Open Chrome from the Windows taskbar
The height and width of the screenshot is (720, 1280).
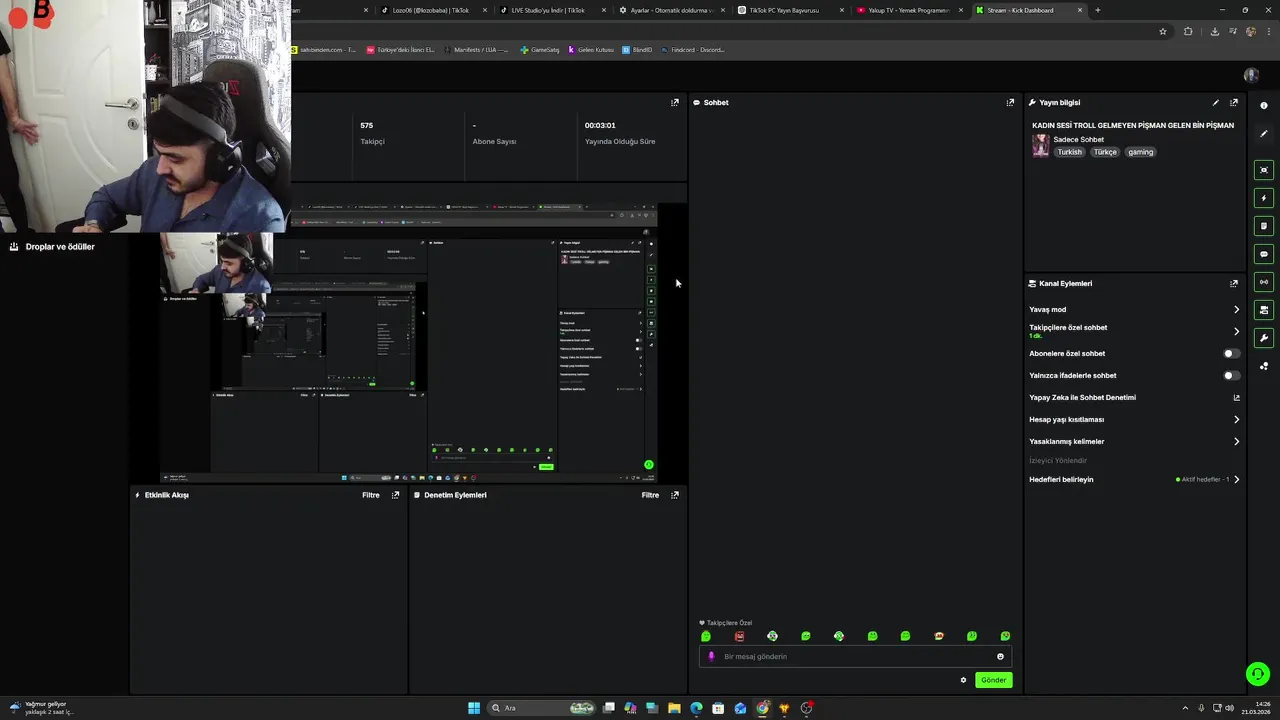click(x=762, y=708)
